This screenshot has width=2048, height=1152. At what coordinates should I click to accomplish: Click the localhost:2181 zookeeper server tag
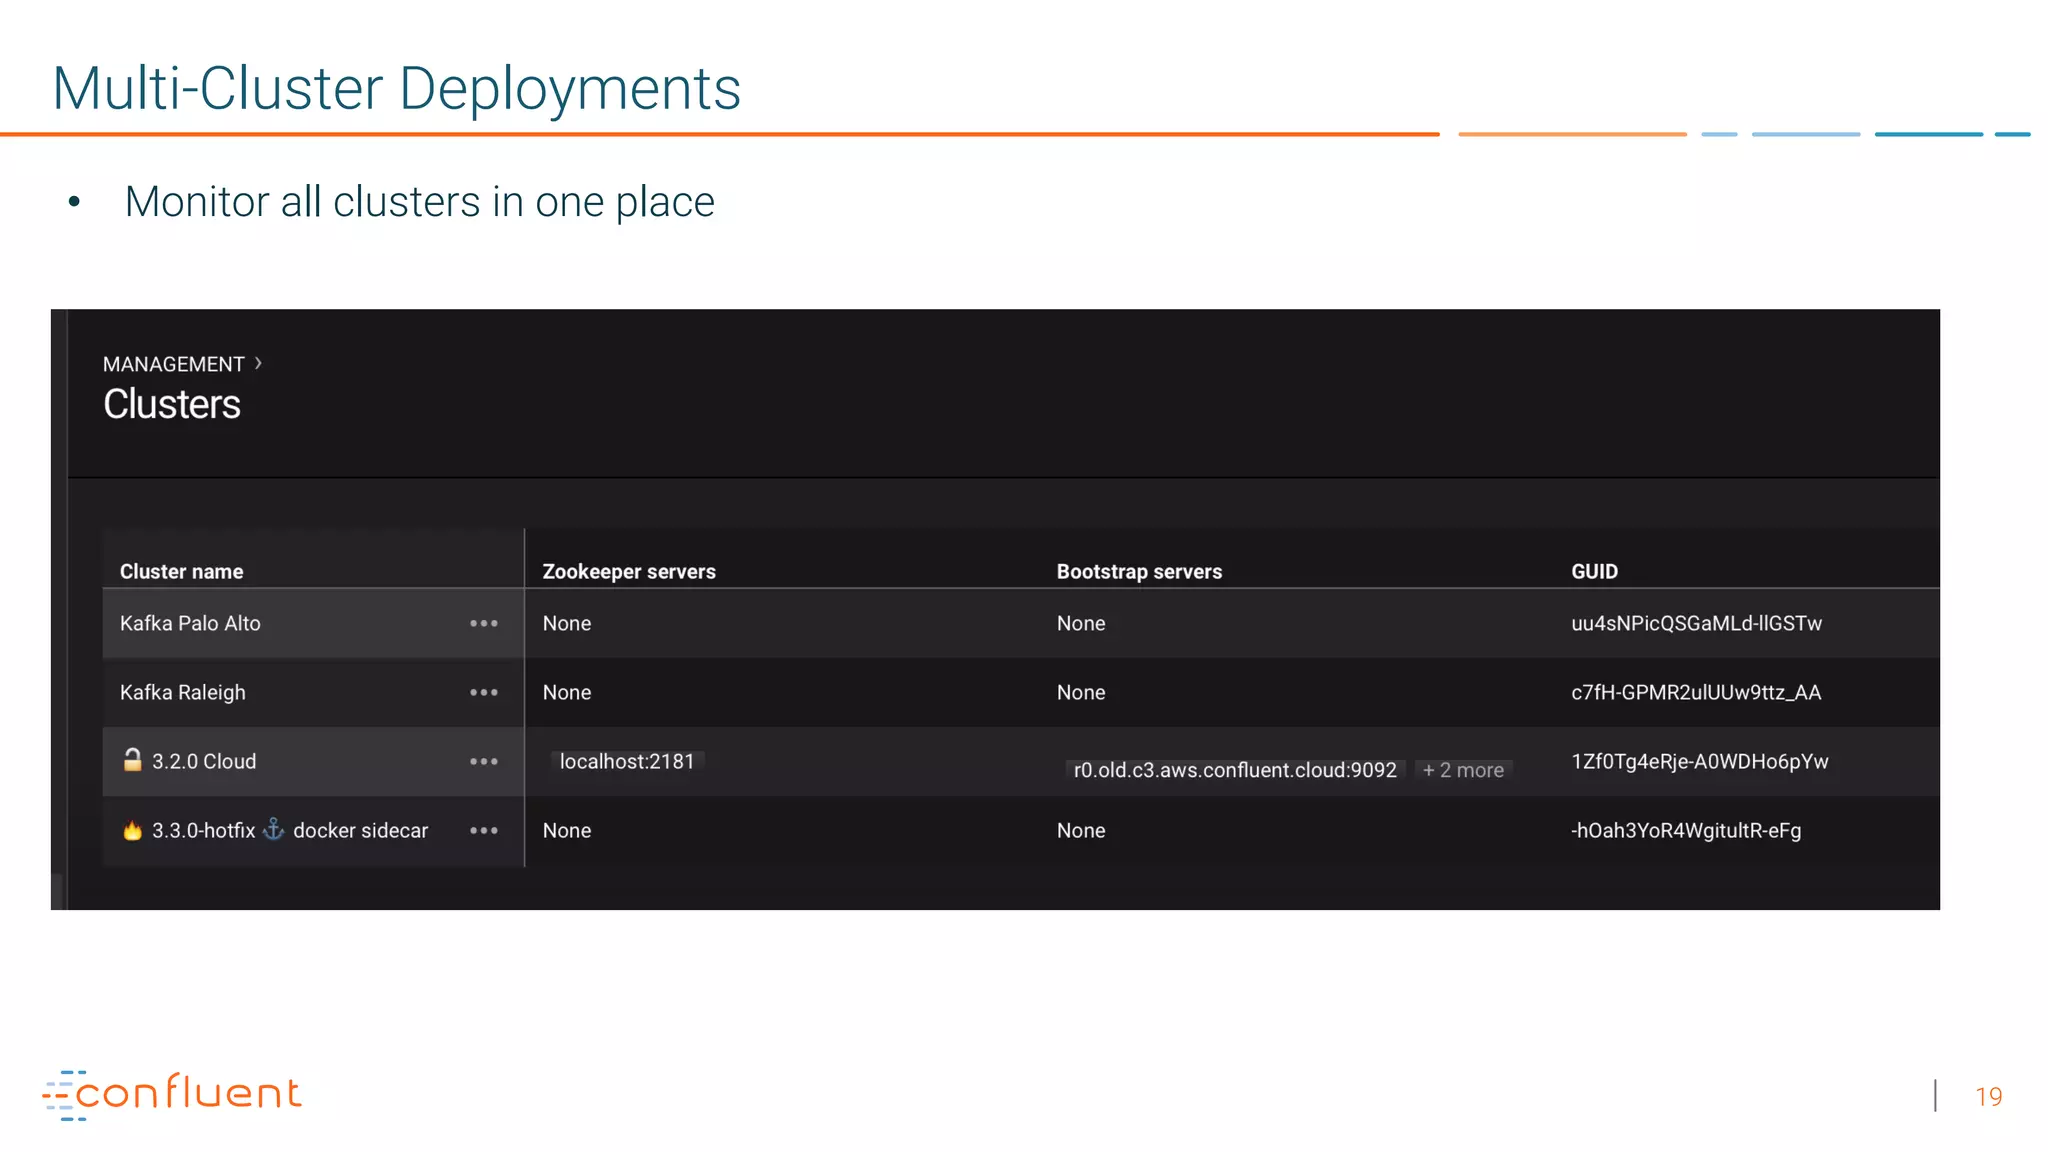point(627,761)
